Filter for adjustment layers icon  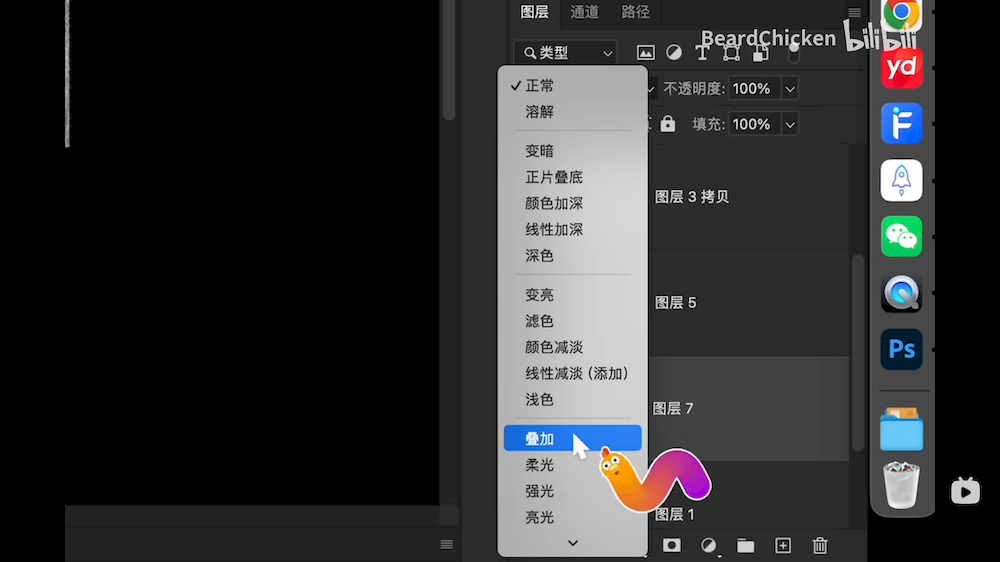pos(674,53)
